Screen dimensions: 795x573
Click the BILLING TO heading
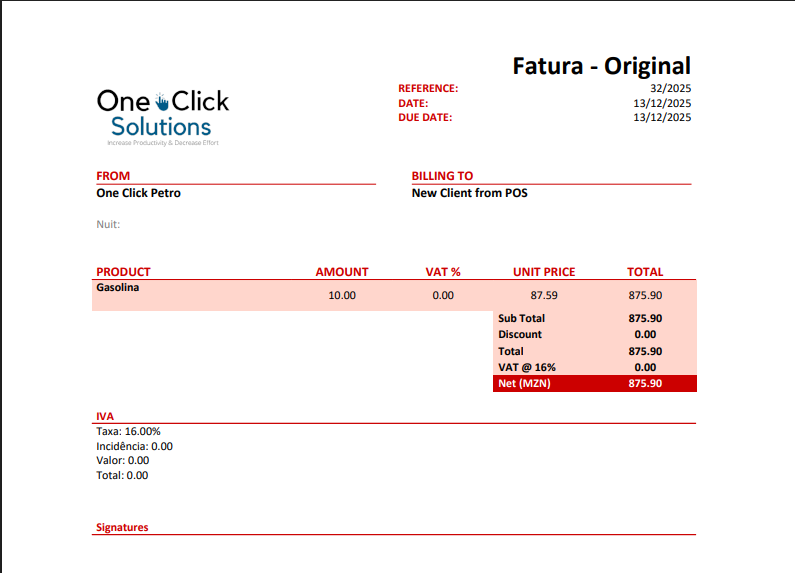click(x=442, y=176)
